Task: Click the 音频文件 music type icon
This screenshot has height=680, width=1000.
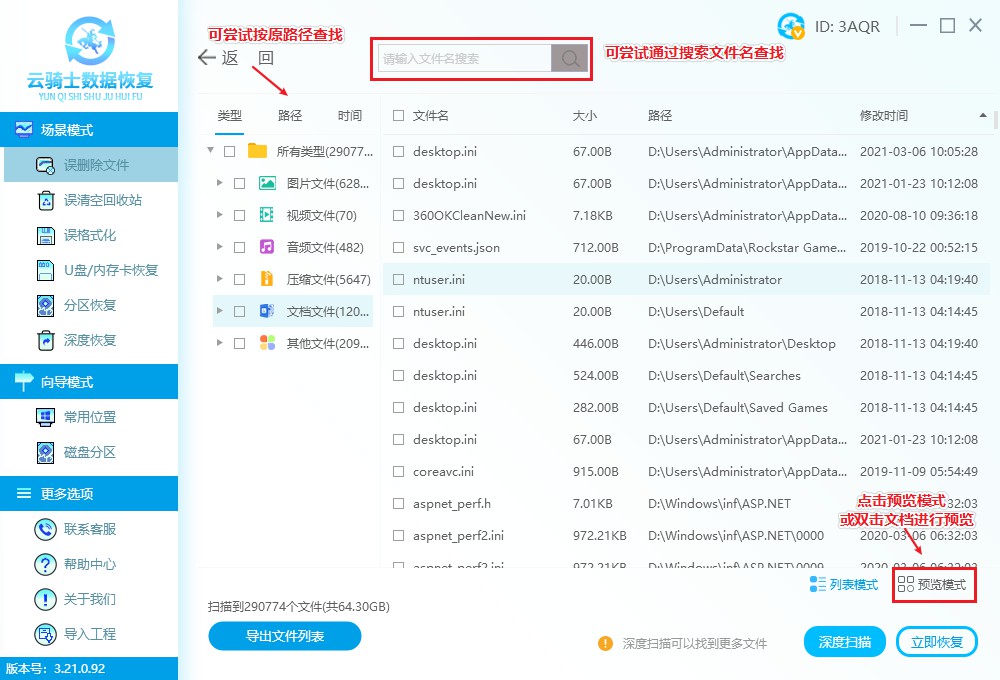Action: pos(267,247)
